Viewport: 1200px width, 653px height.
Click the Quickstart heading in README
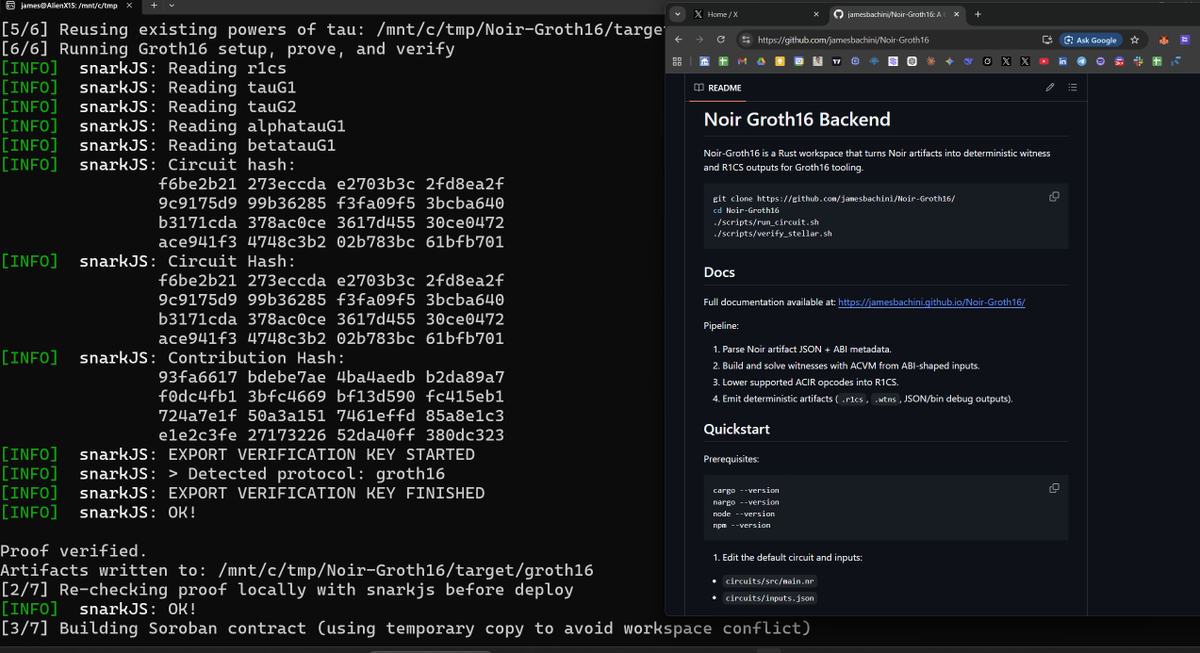click(737, 429)
